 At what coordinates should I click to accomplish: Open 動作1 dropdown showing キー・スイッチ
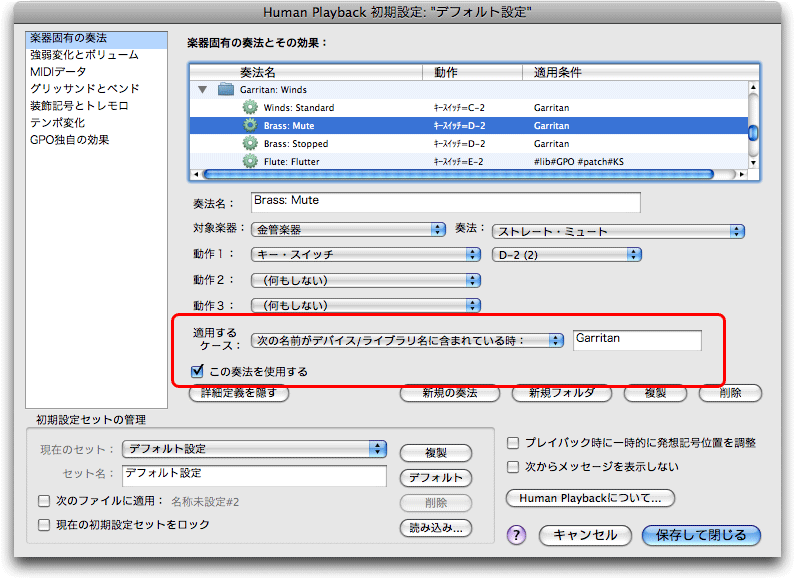tap(366, 254)
